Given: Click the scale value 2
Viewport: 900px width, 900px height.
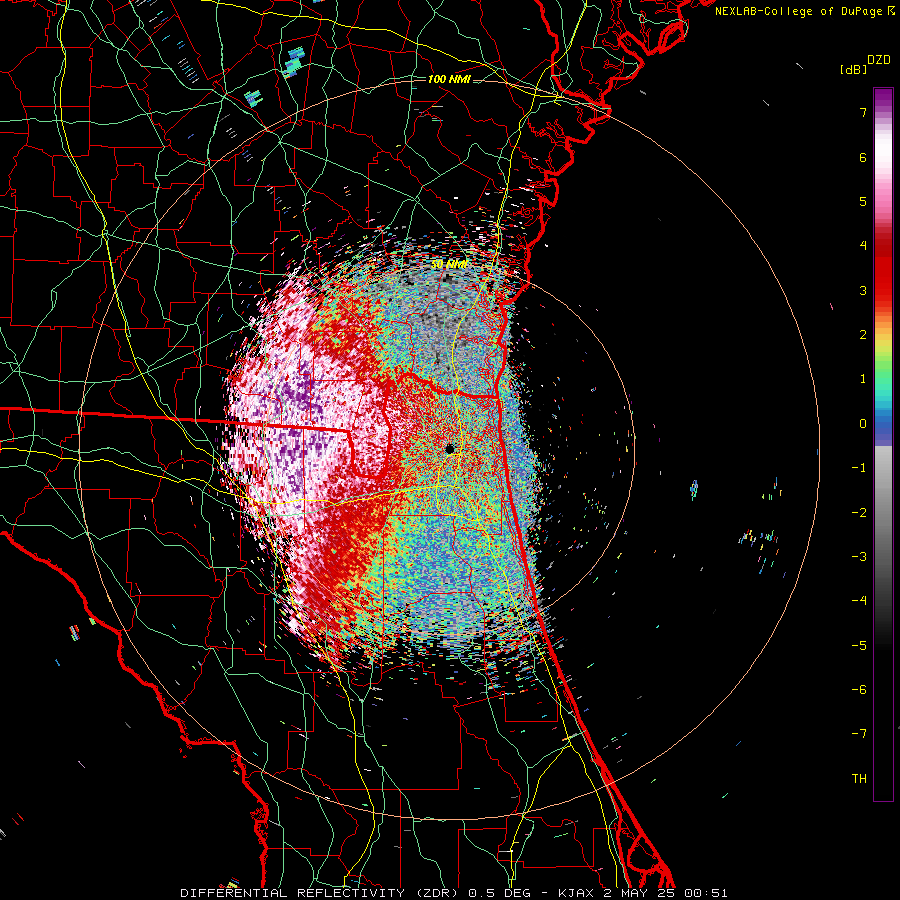Looking at the screenshot, I should (x=863, y=335).
